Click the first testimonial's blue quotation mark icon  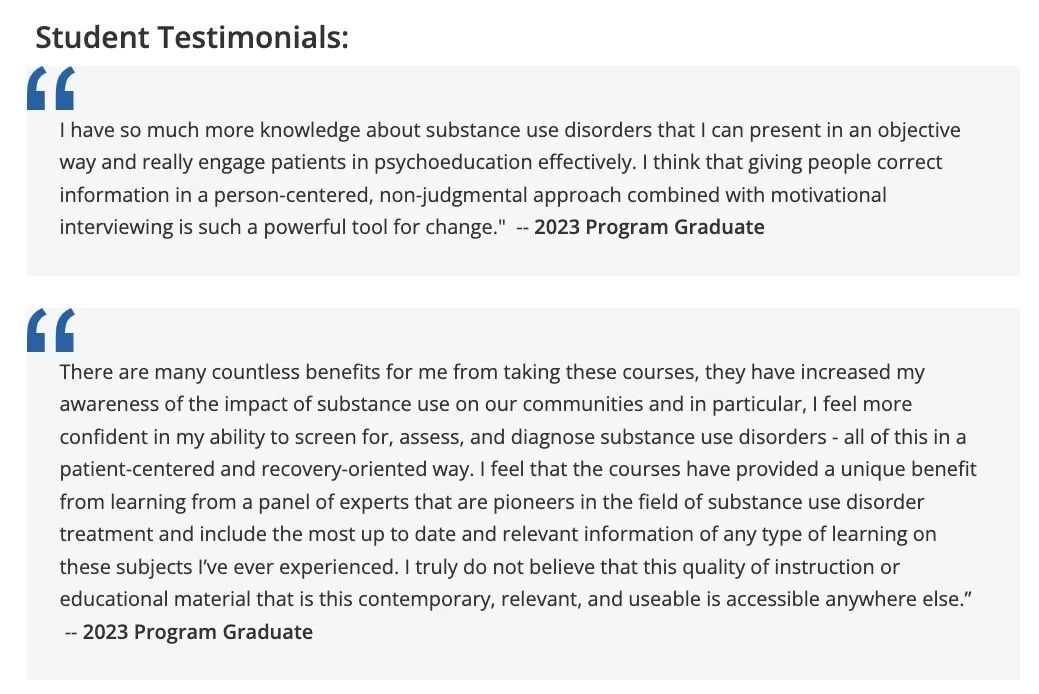coord(51,88)
